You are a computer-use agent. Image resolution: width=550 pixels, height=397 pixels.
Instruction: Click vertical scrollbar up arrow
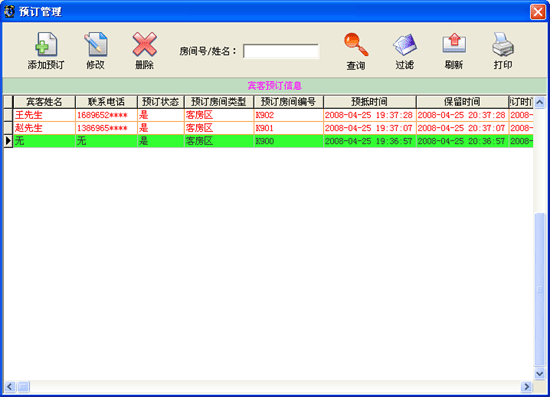[539, 102]
